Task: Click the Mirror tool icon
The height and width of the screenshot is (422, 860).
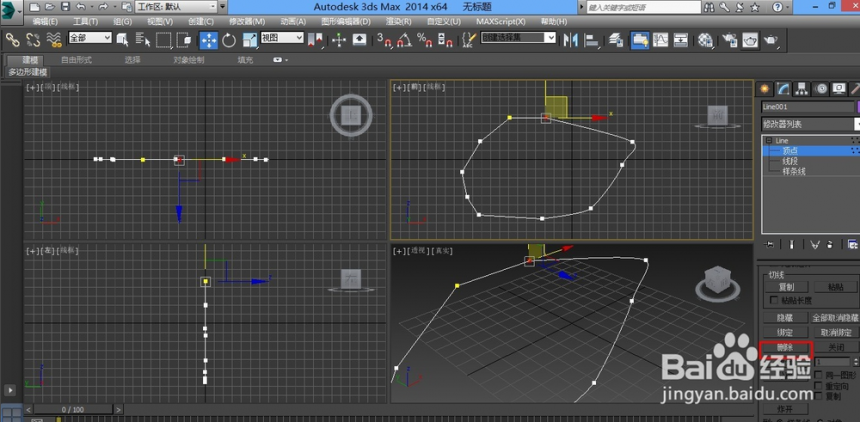Action: click(x=571, y=40)
